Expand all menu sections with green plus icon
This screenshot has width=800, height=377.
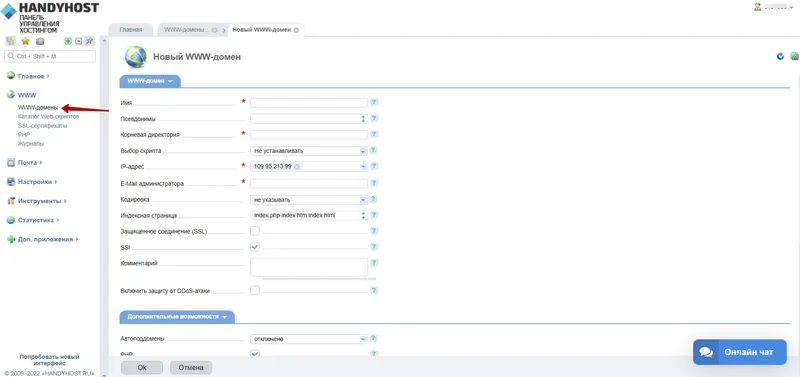point(67,41)
